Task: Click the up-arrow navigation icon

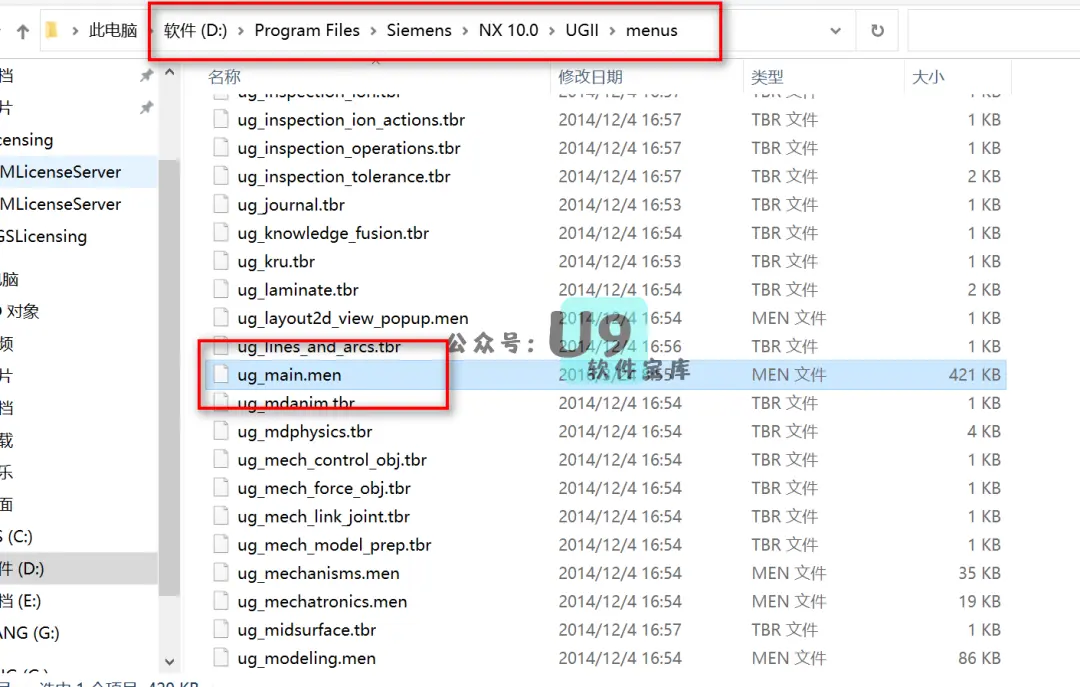Action: tap(21, 30)
